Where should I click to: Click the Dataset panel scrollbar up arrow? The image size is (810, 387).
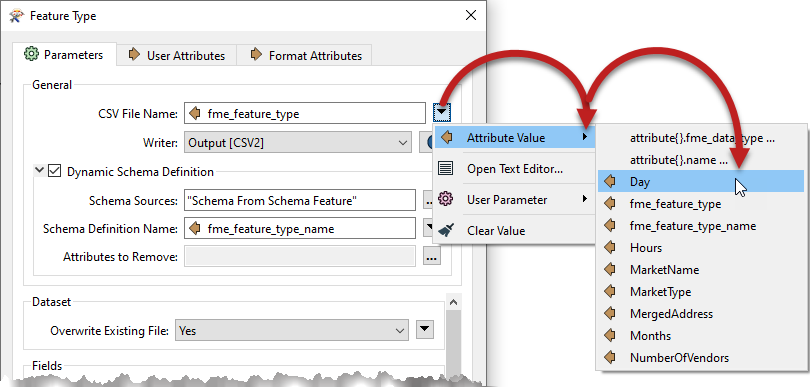(453, 302)
